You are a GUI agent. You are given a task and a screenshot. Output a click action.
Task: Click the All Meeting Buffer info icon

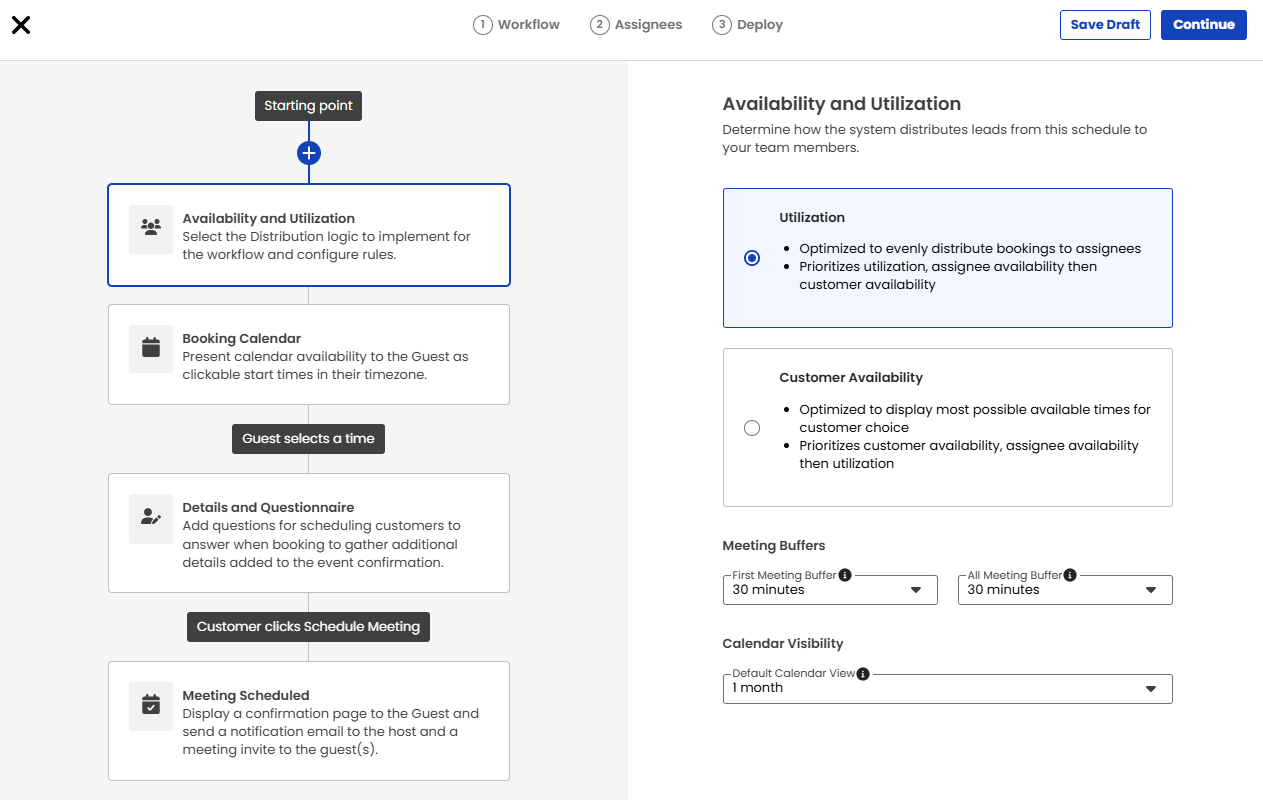[1070, 575]
